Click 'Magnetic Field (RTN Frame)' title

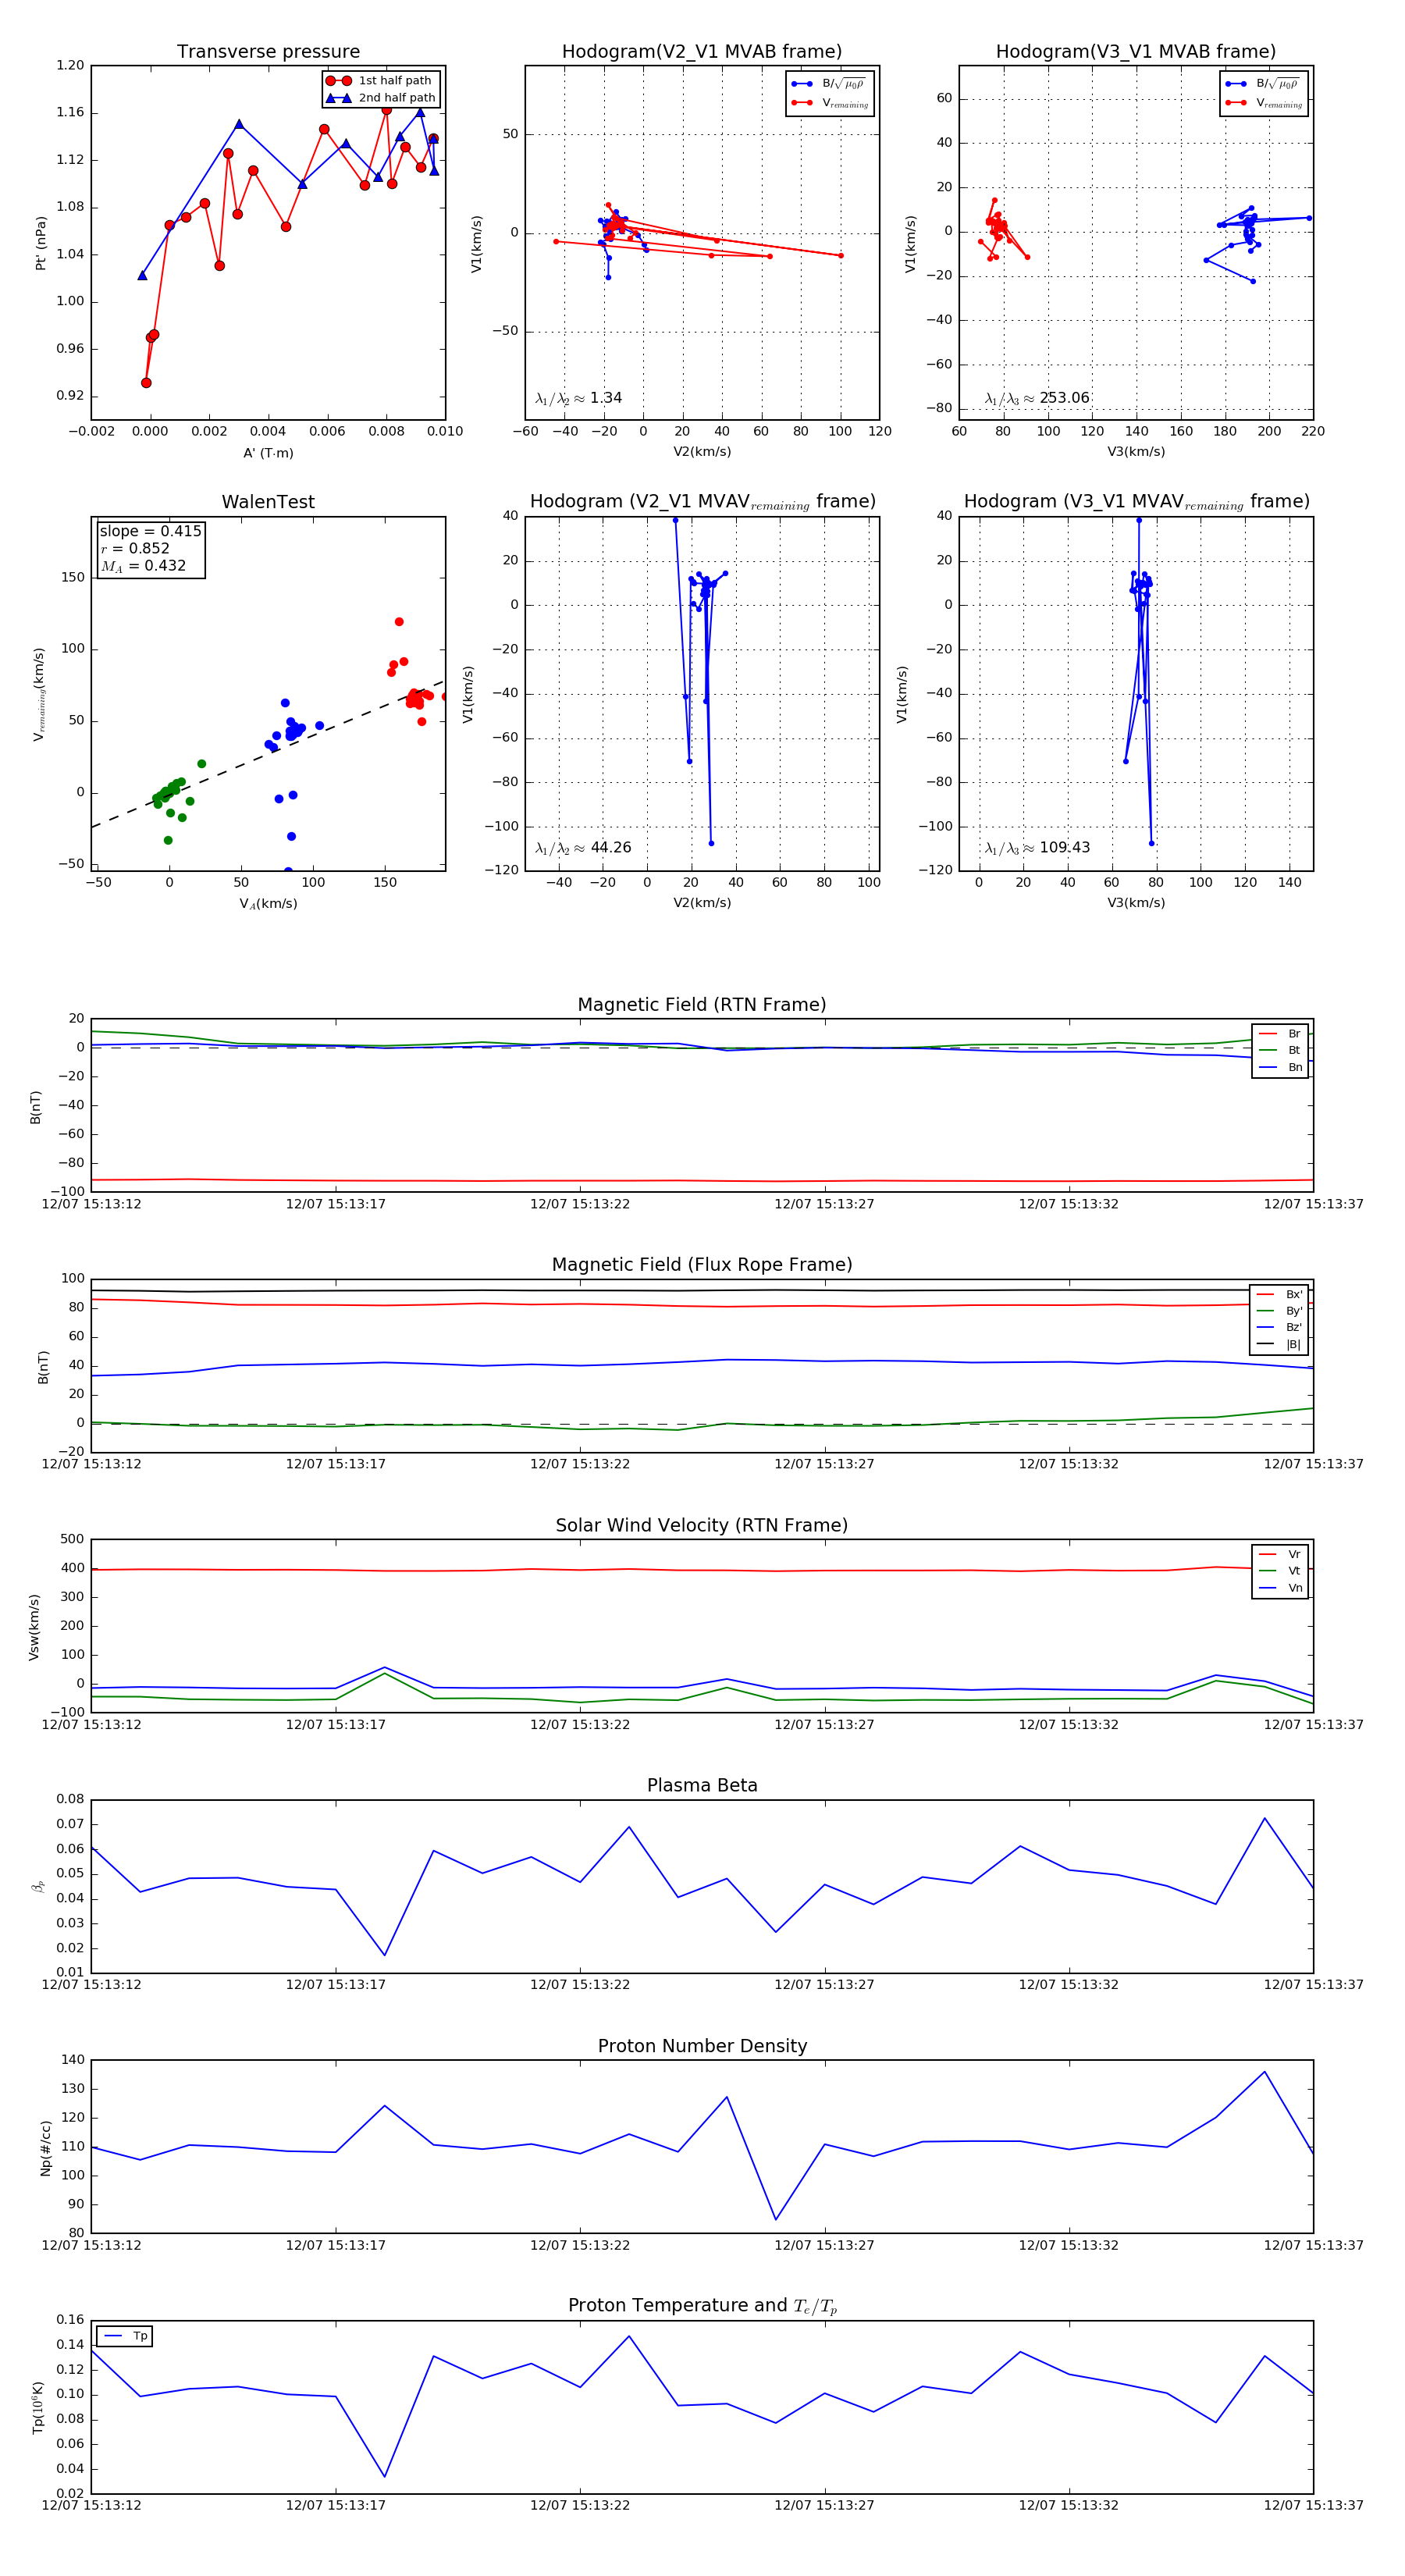tap(702, 1005)
